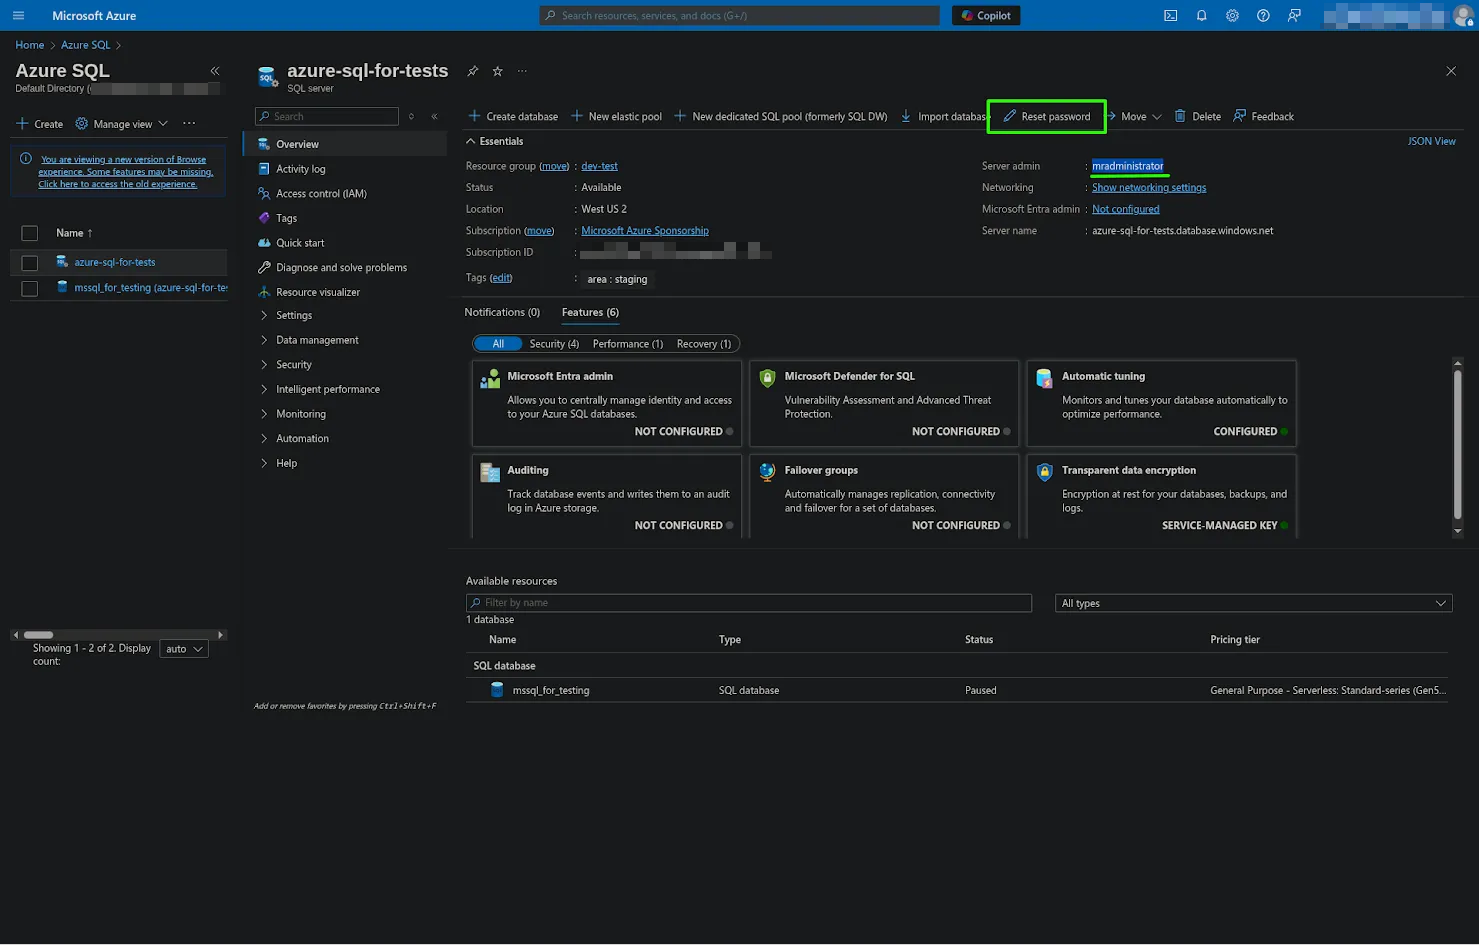This screenshot has height=945, width=1479.
Task: Open the All types filter dropdown
Action: (x=1254, y=603)
